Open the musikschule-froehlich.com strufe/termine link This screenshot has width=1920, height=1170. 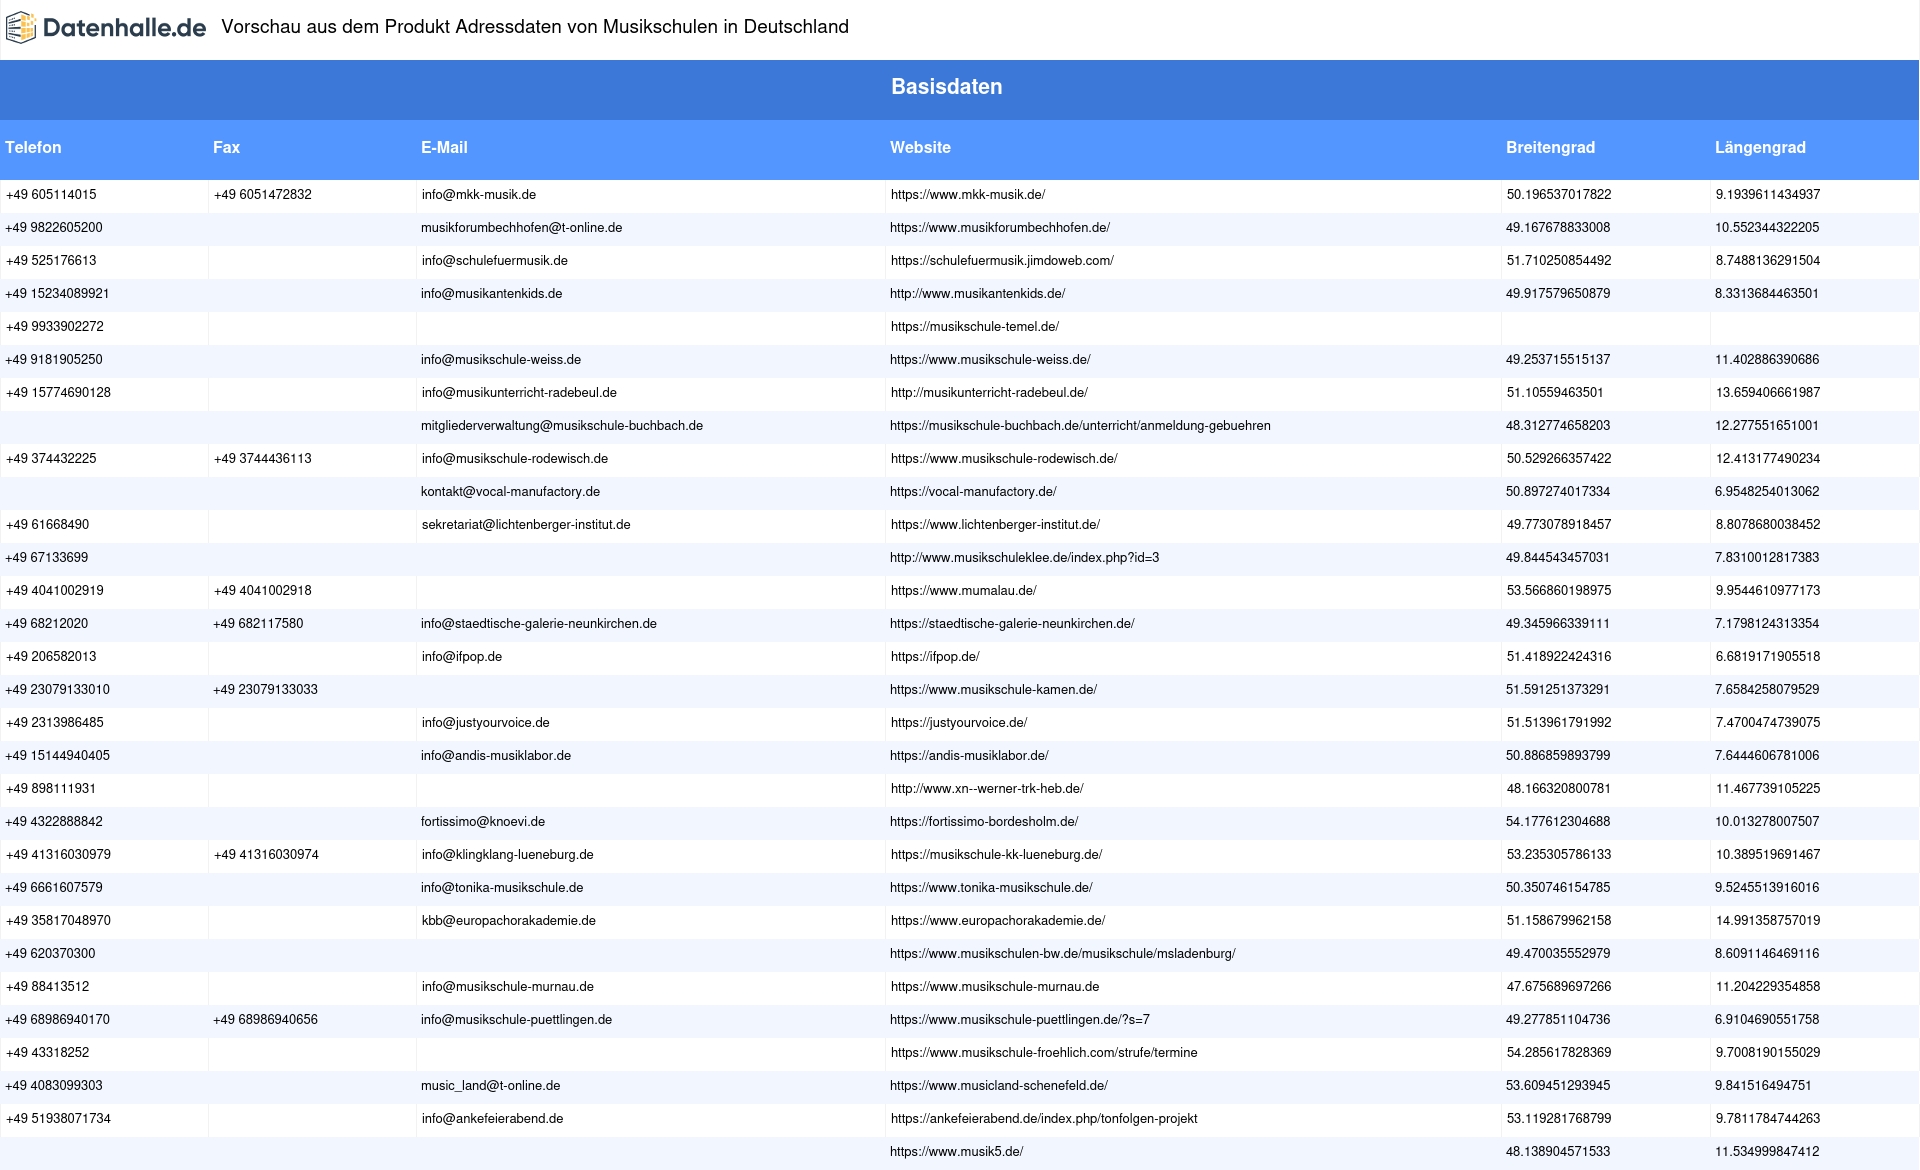pos(1044,1053)
